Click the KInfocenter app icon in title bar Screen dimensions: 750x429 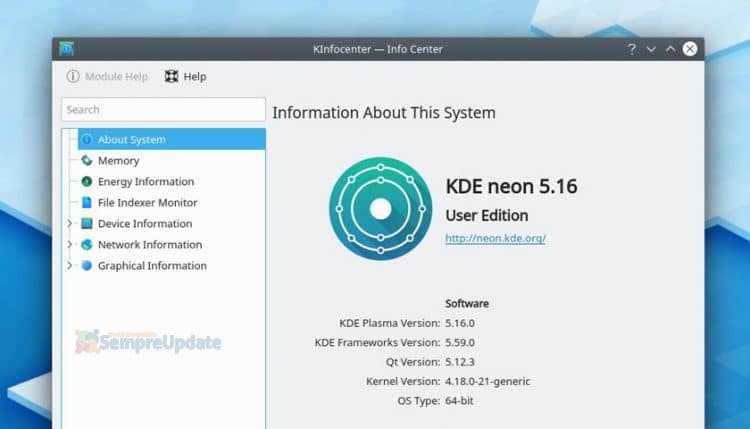(66, 49)
